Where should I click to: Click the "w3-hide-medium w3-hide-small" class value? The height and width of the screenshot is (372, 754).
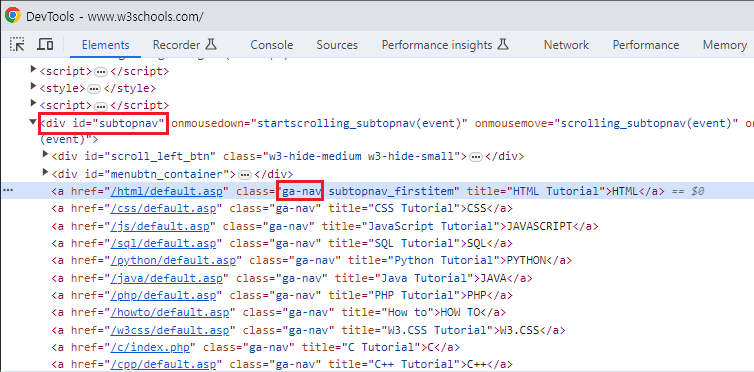click(x=361, y=157)
